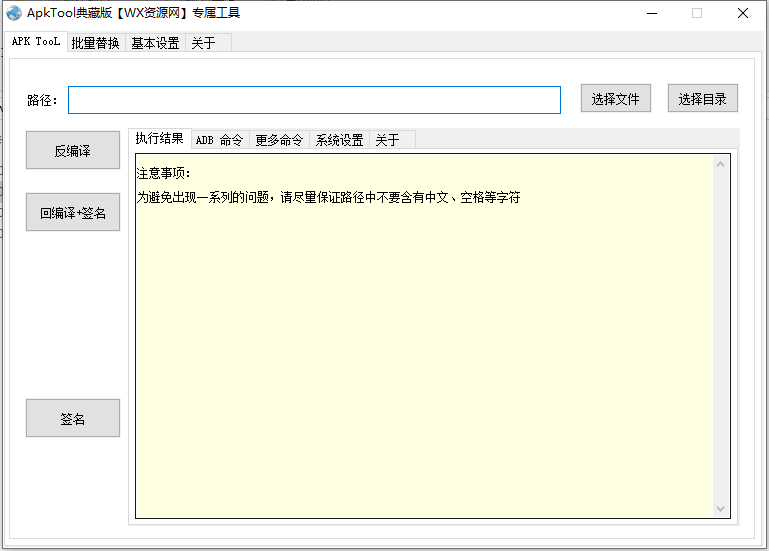
Task: Minimize the ApkTool window
Action: pyautogui.click(x=652, y=14)
